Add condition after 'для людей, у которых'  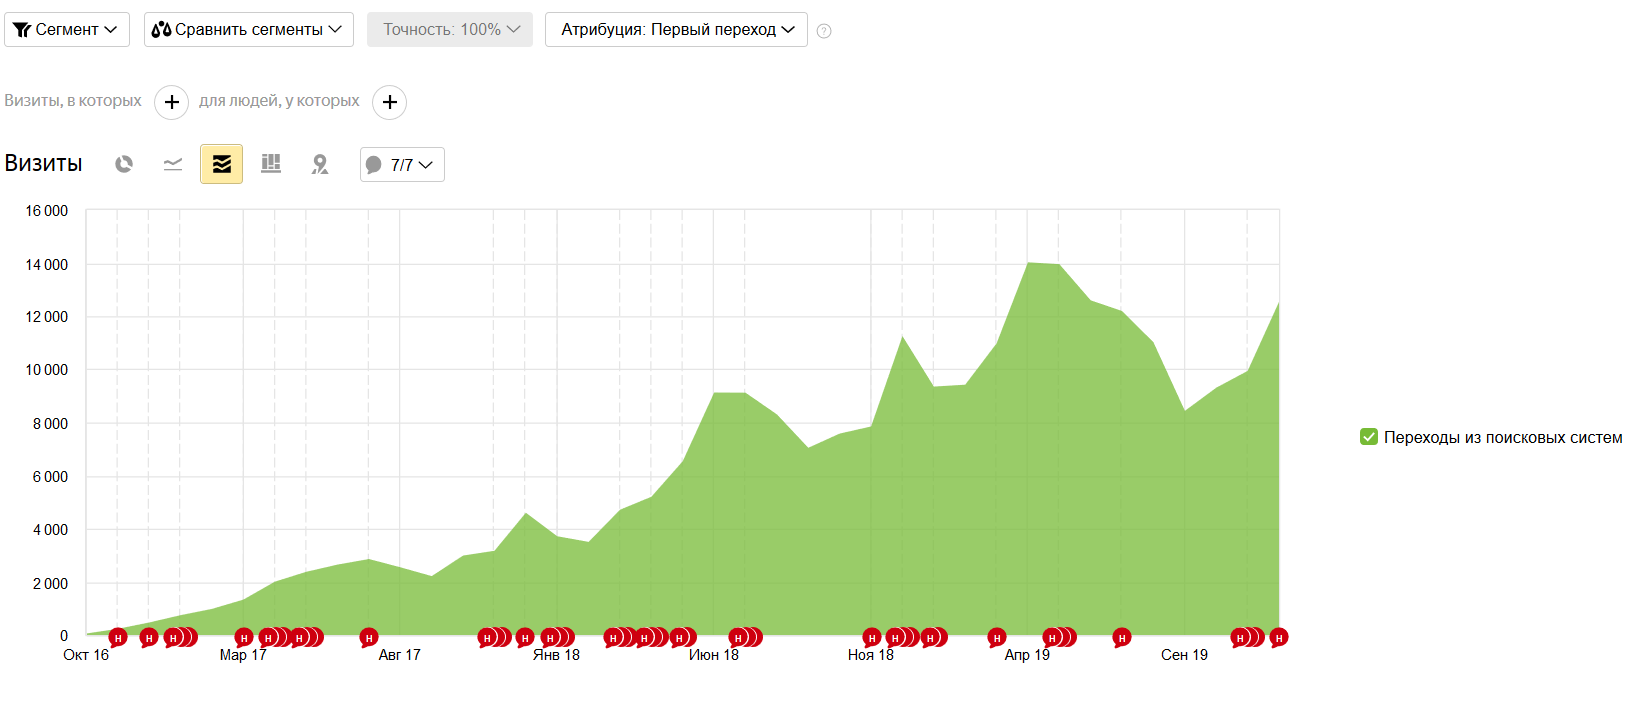(389, 102)
